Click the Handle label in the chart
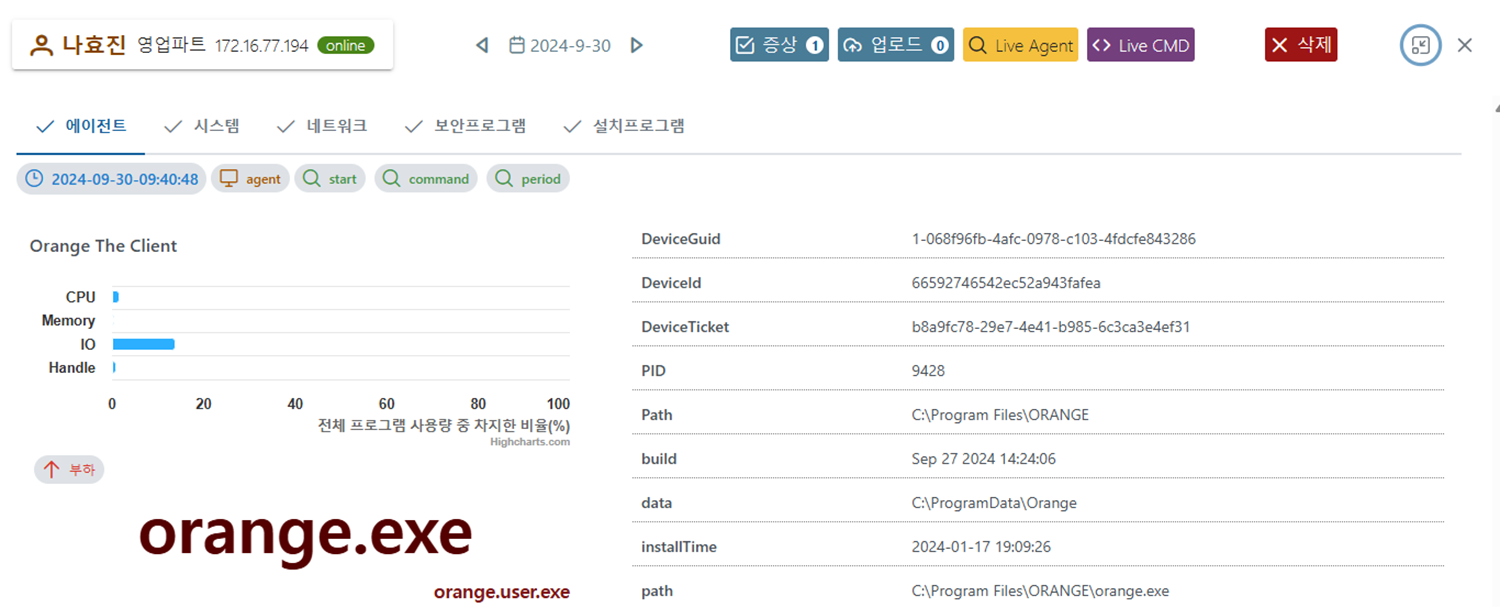This screenshot has height=607, width=1500. (x=72, y=368)
